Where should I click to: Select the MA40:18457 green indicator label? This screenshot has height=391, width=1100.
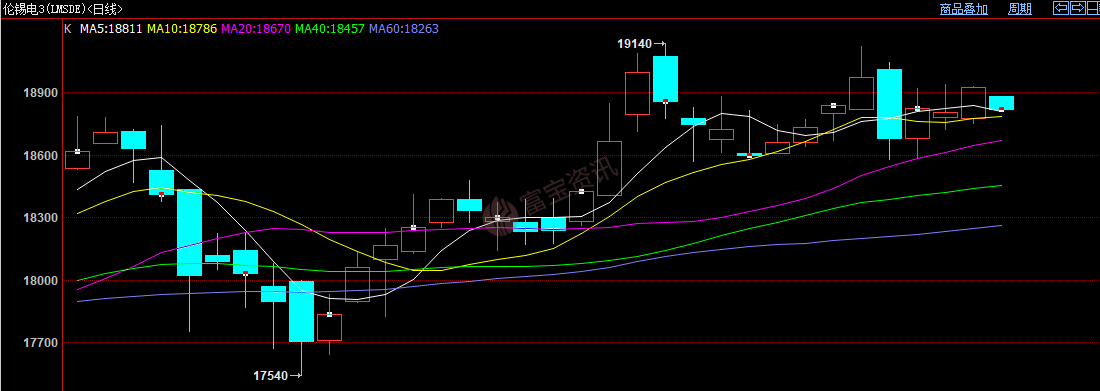click(x=330, y=29)
